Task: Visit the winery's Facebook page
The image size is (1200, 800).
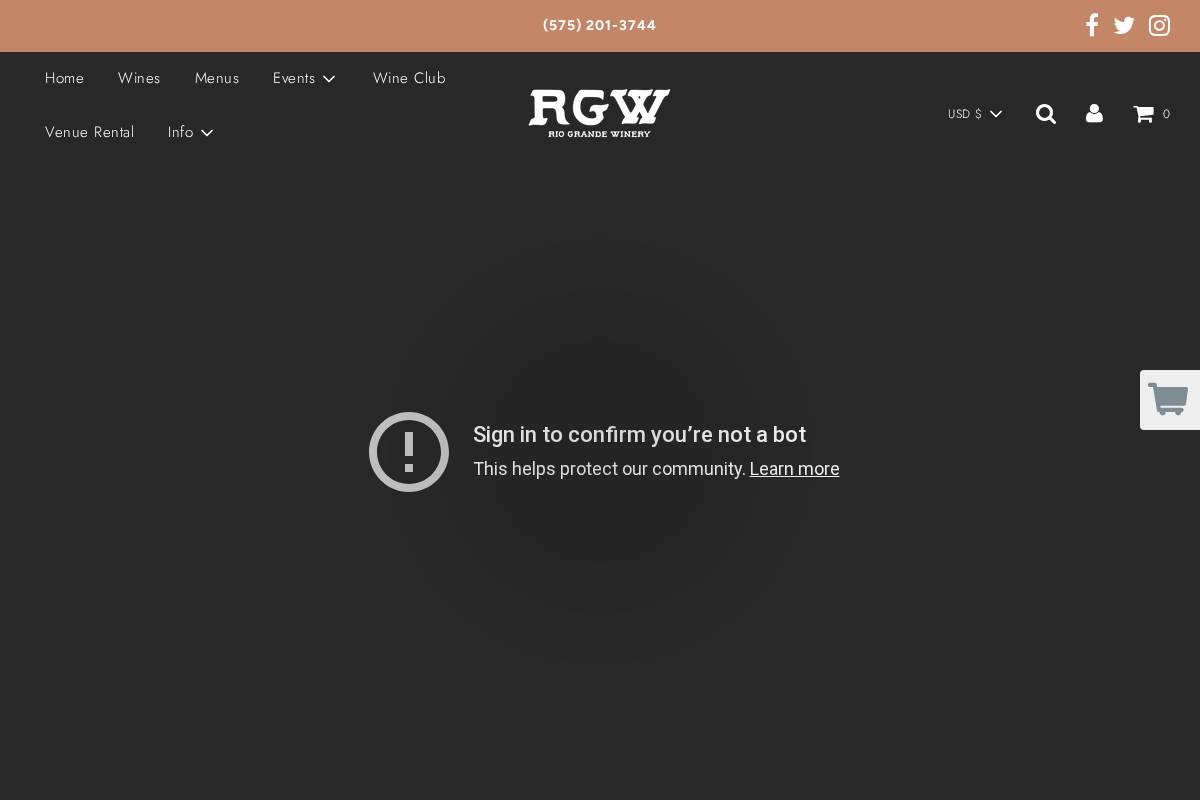Action: click(1092, 25)
